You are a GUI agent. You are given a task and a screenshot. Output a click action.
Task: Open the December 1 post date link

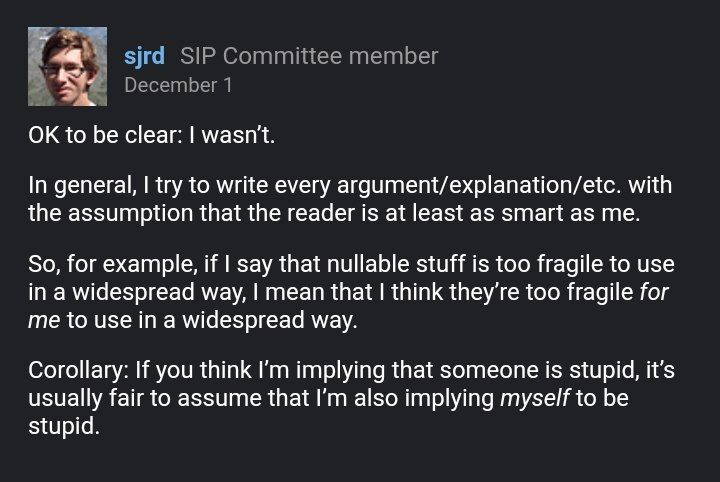click(x=178, y=85)
